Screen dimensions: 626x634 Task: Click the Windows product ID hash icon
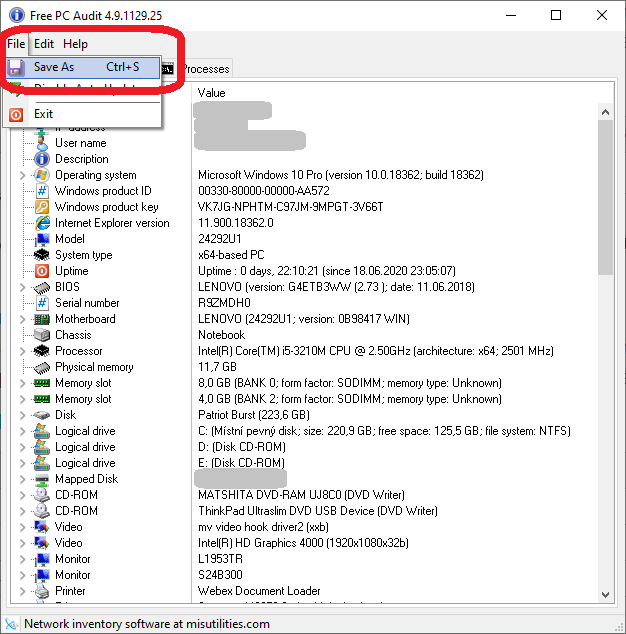point(42,191)
